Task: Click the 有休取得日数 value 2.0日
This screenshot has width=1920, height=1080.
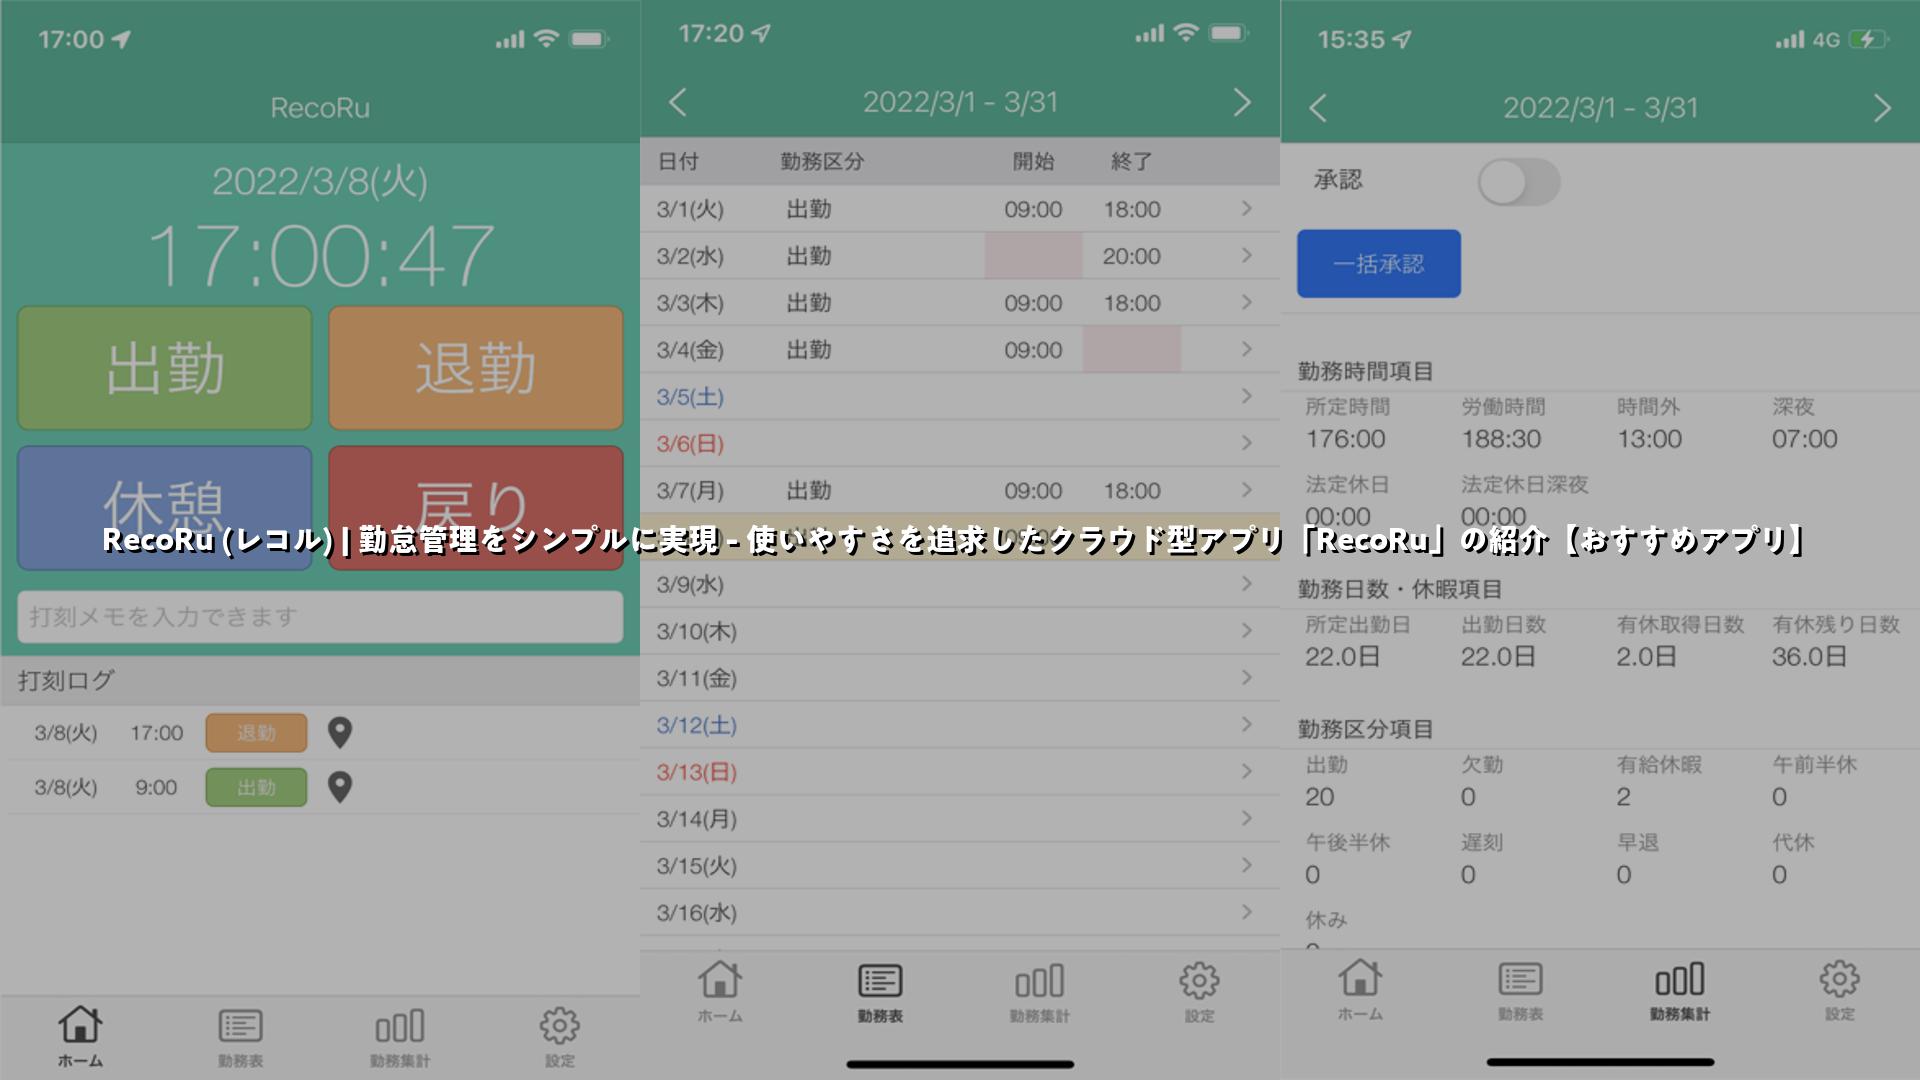Action: click(1646, 657)
